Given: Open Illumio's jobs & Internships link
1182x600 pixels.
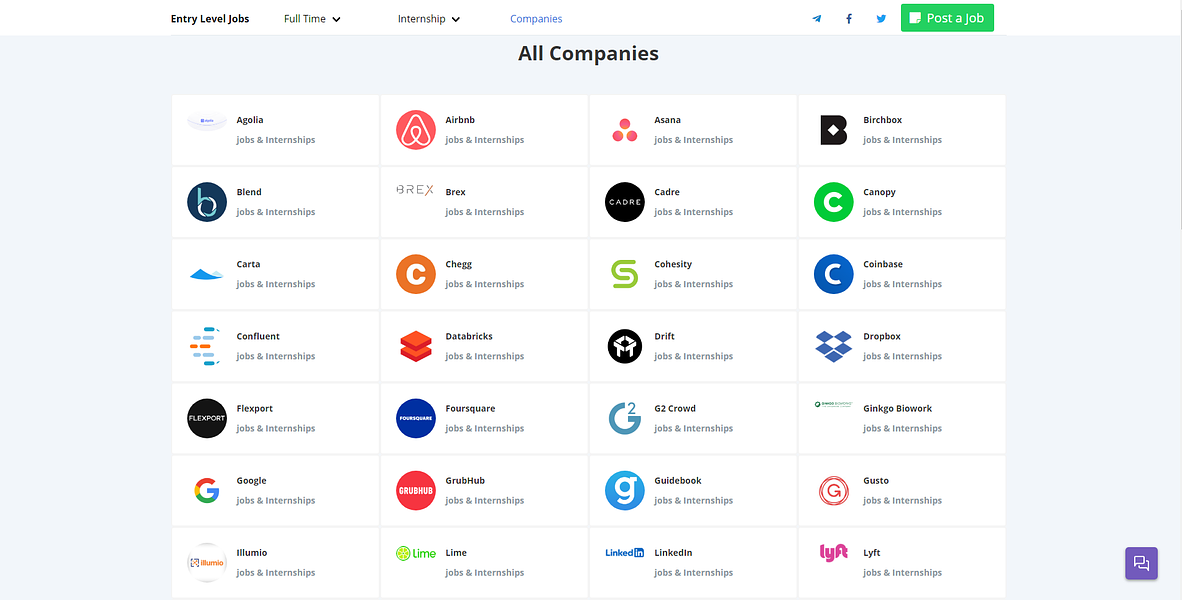Looking at the screenshot, I should (x=276, y=573).
